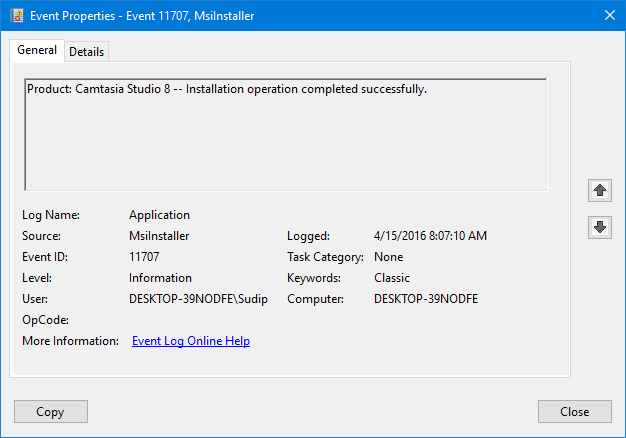Select the Computer value DESKTOP-39NODFE
This screenshot has height=438, width=626.
pos(426,299)
